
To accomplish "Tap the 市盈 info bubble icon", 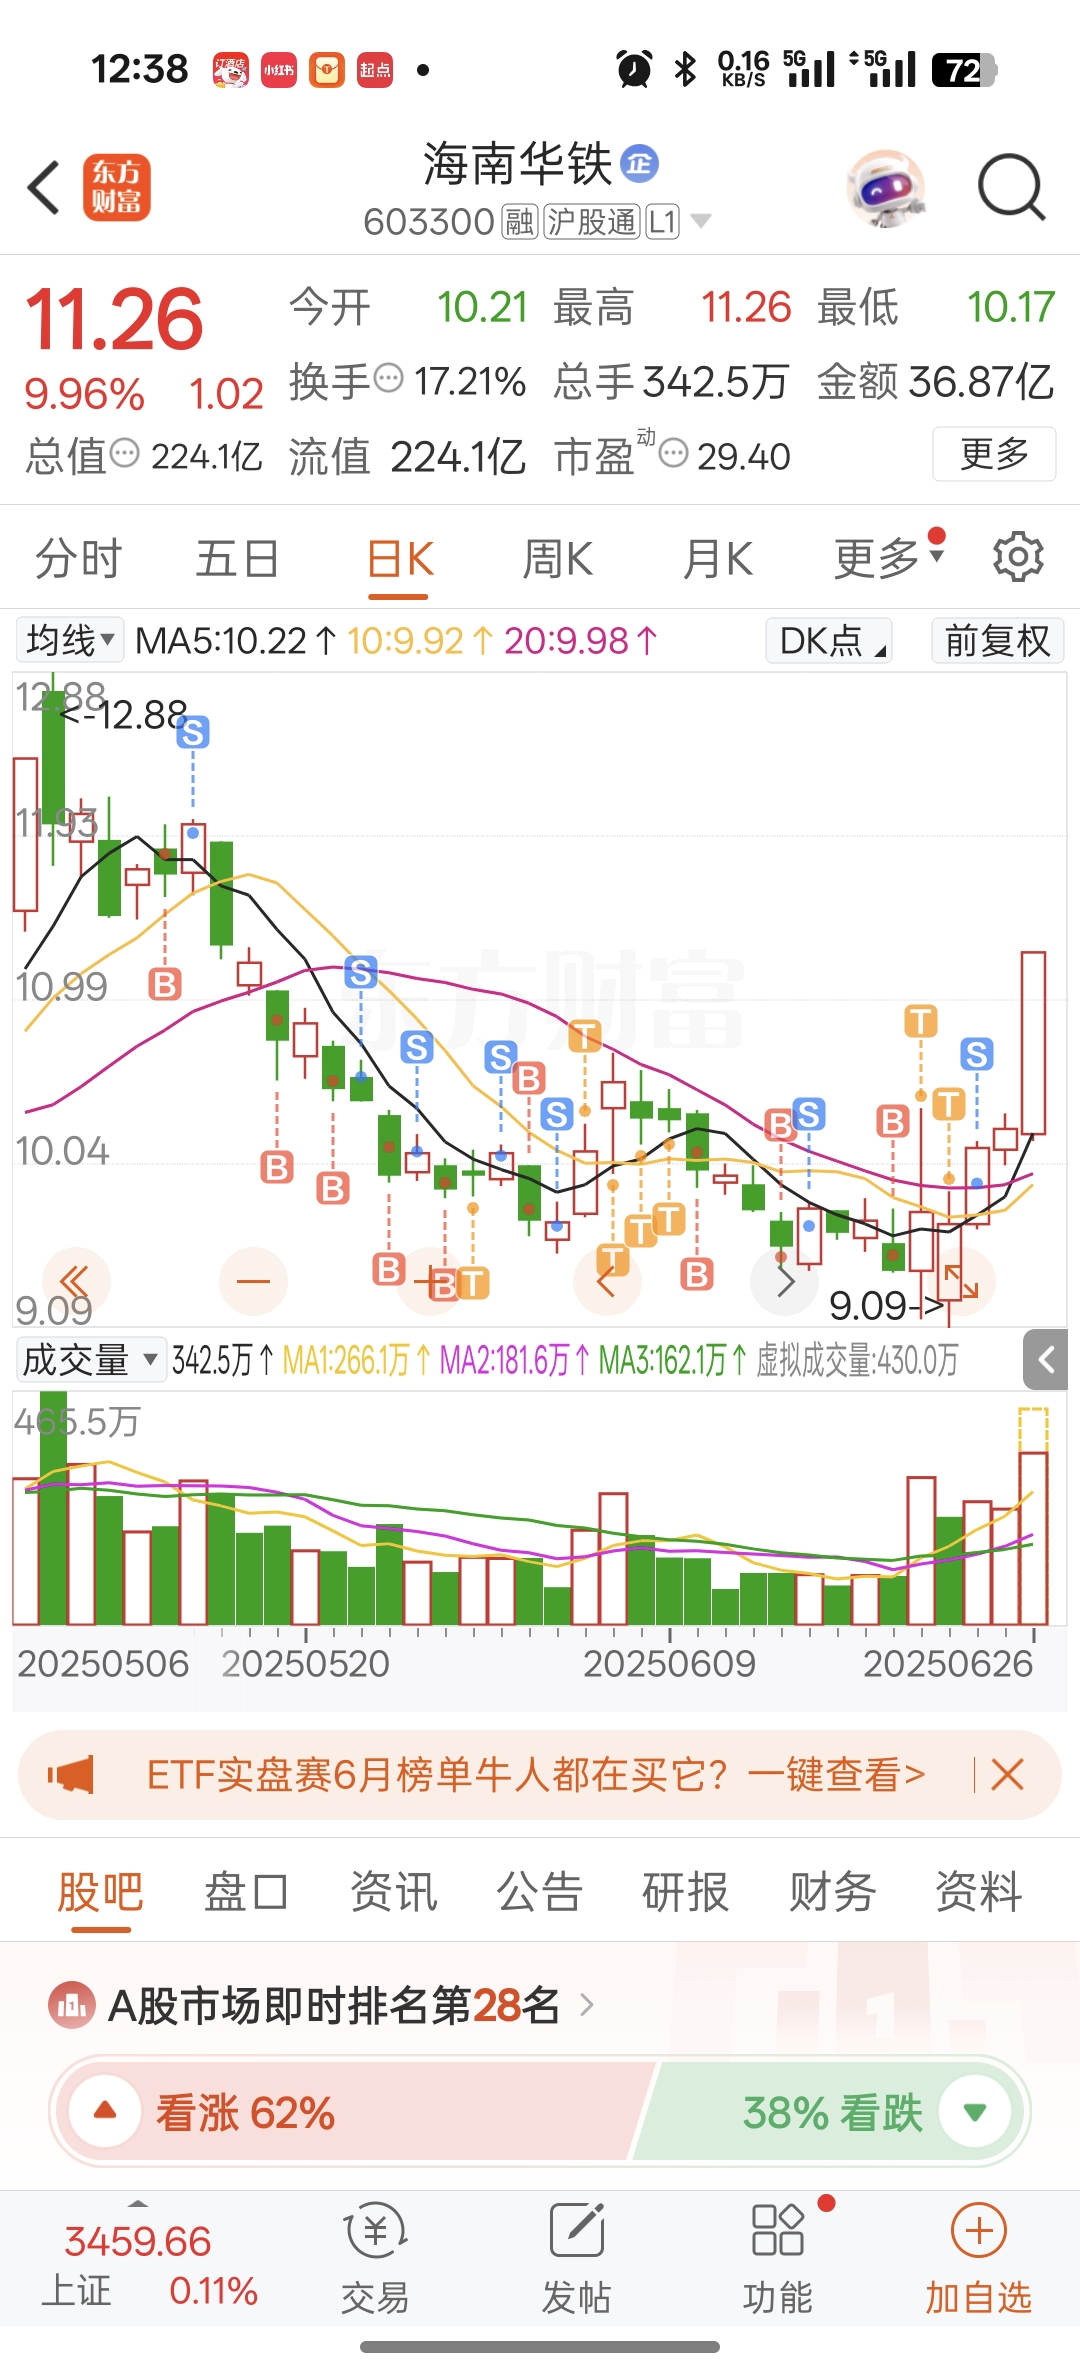I will pyautogui.click(x=674, y=453).
